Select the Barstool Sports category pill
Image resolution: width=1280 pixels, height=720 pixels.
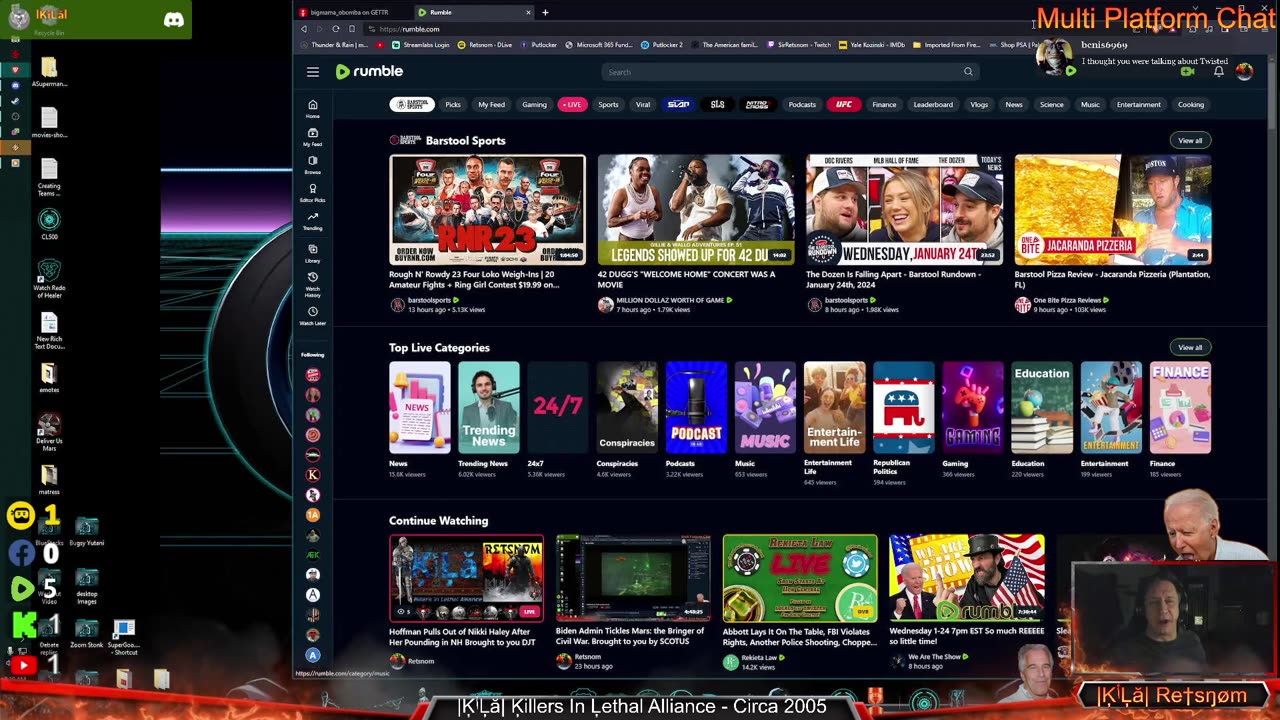412,104
